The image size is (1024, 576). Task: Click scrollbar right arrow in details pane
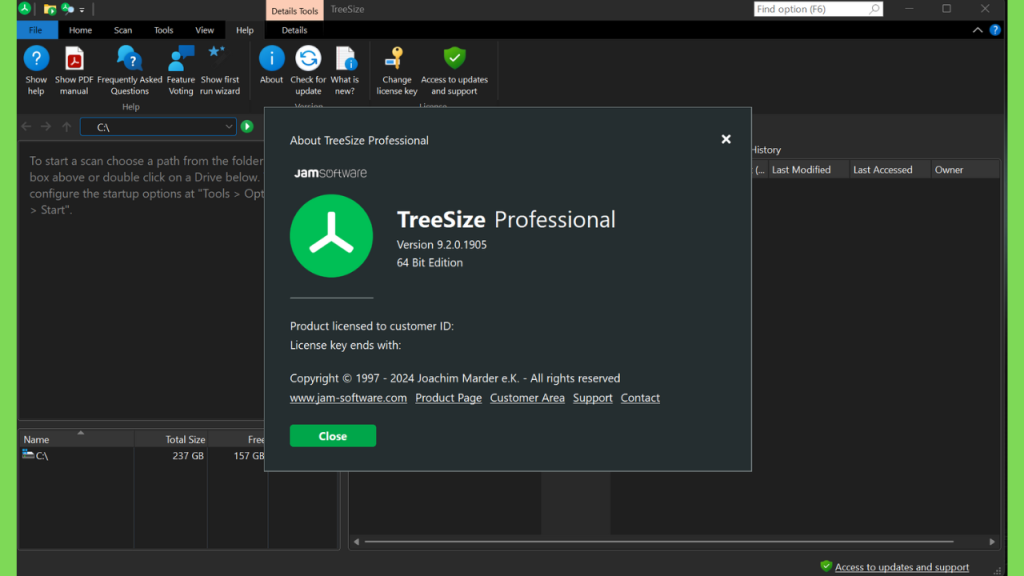[x=991, y=541]
